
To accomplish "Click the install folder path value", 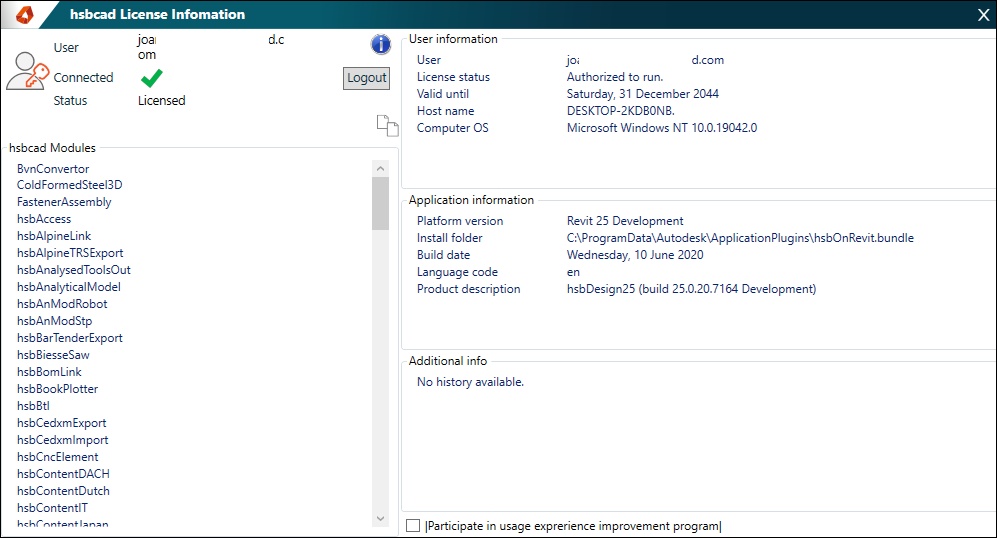I will click(x=740, y=238).
